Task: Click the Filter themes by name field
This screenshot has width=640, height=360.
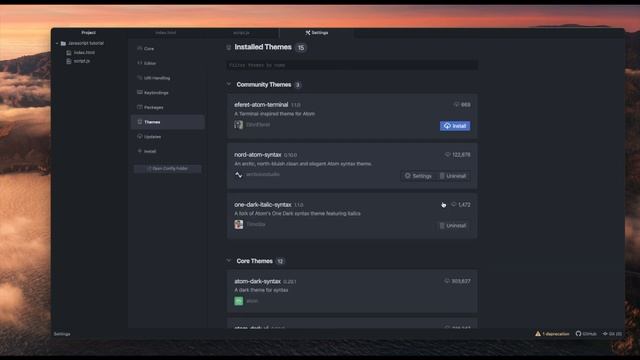Action: [x=352, y=65]
